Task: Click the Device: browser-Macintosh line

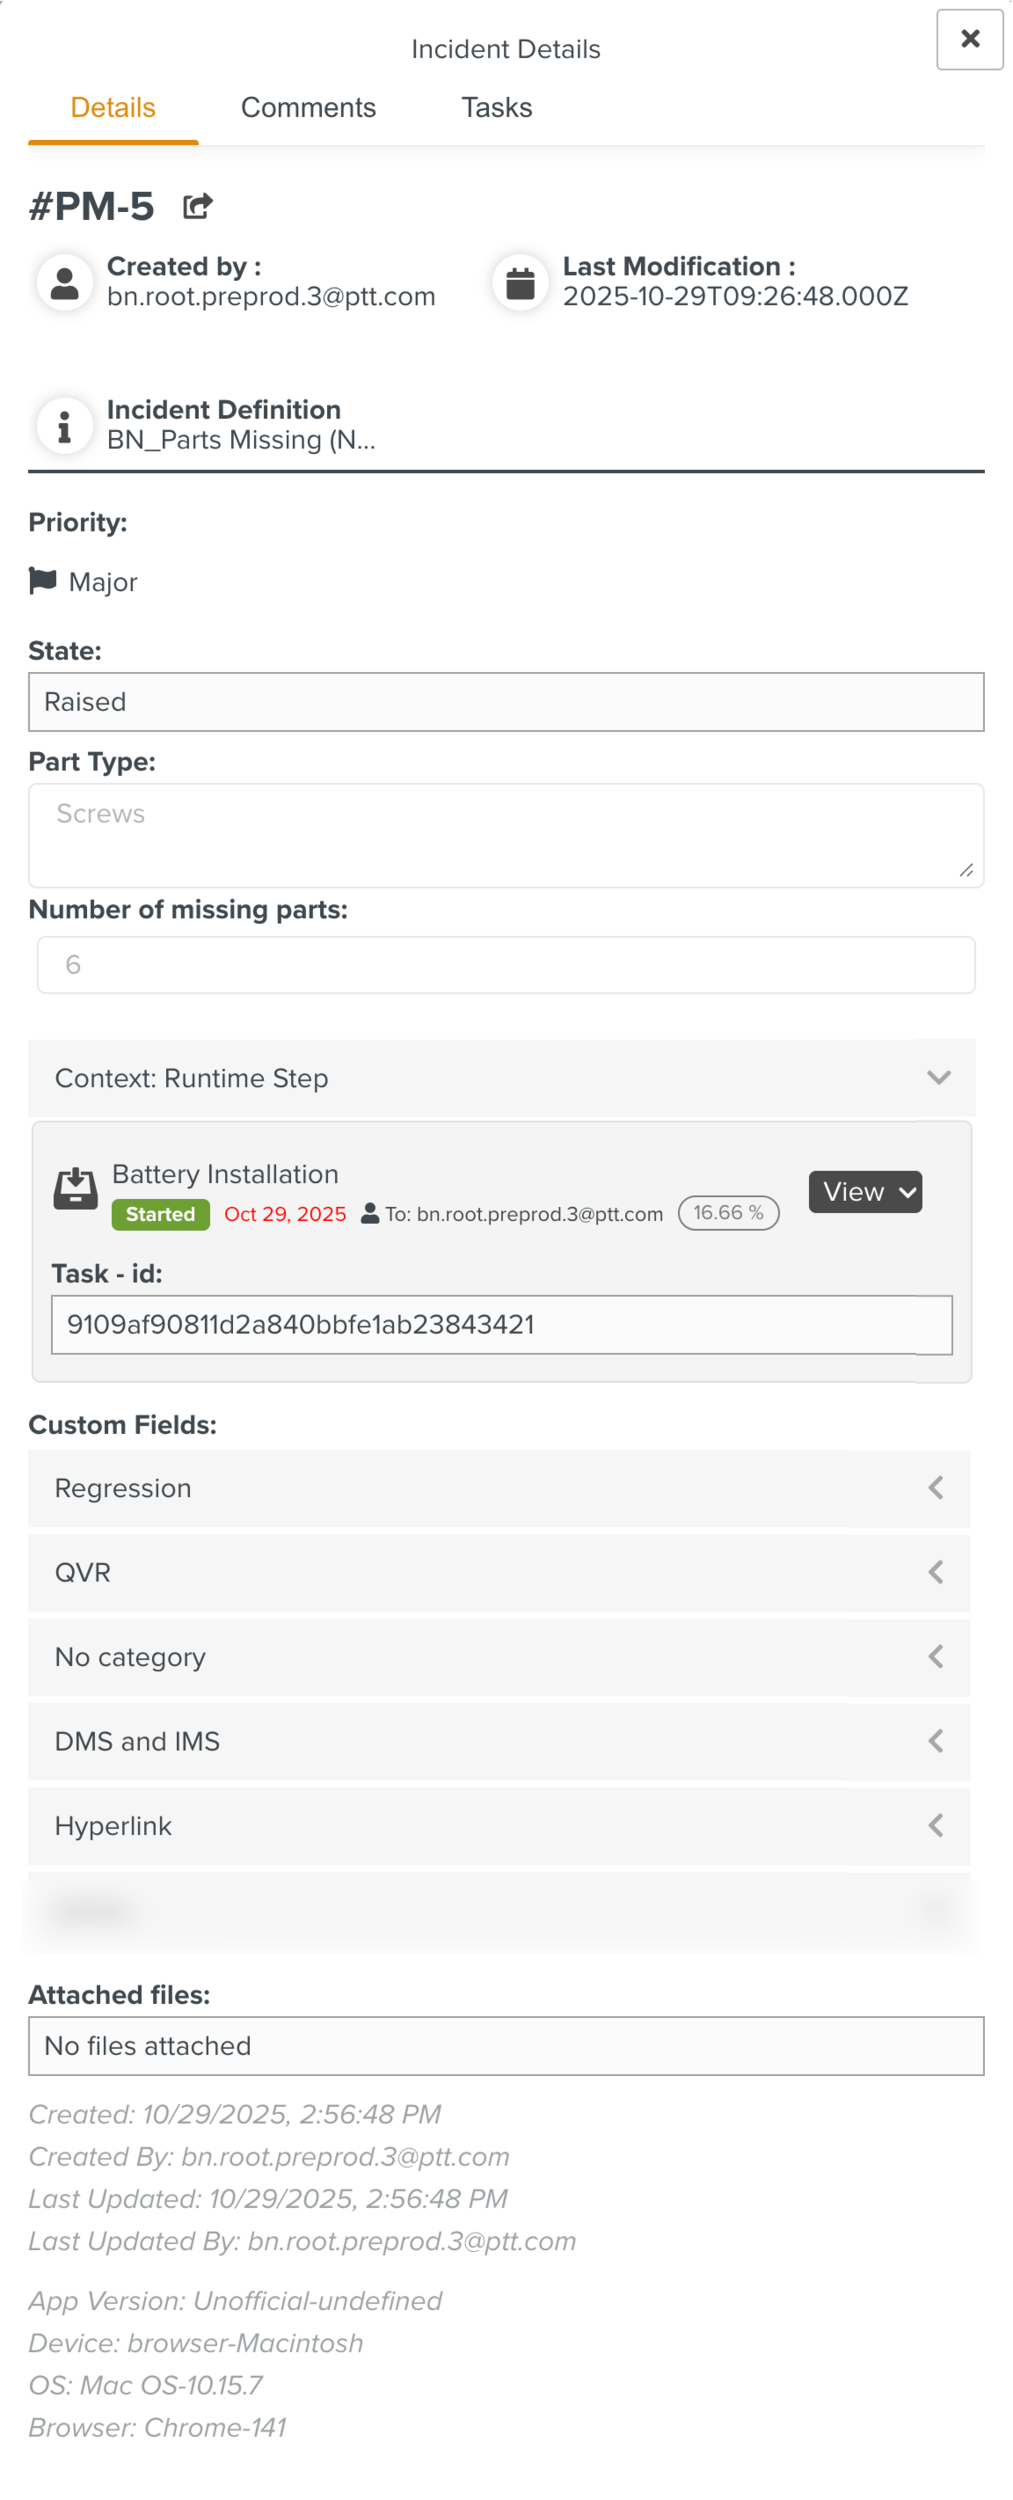Action: pos(196,2343)
